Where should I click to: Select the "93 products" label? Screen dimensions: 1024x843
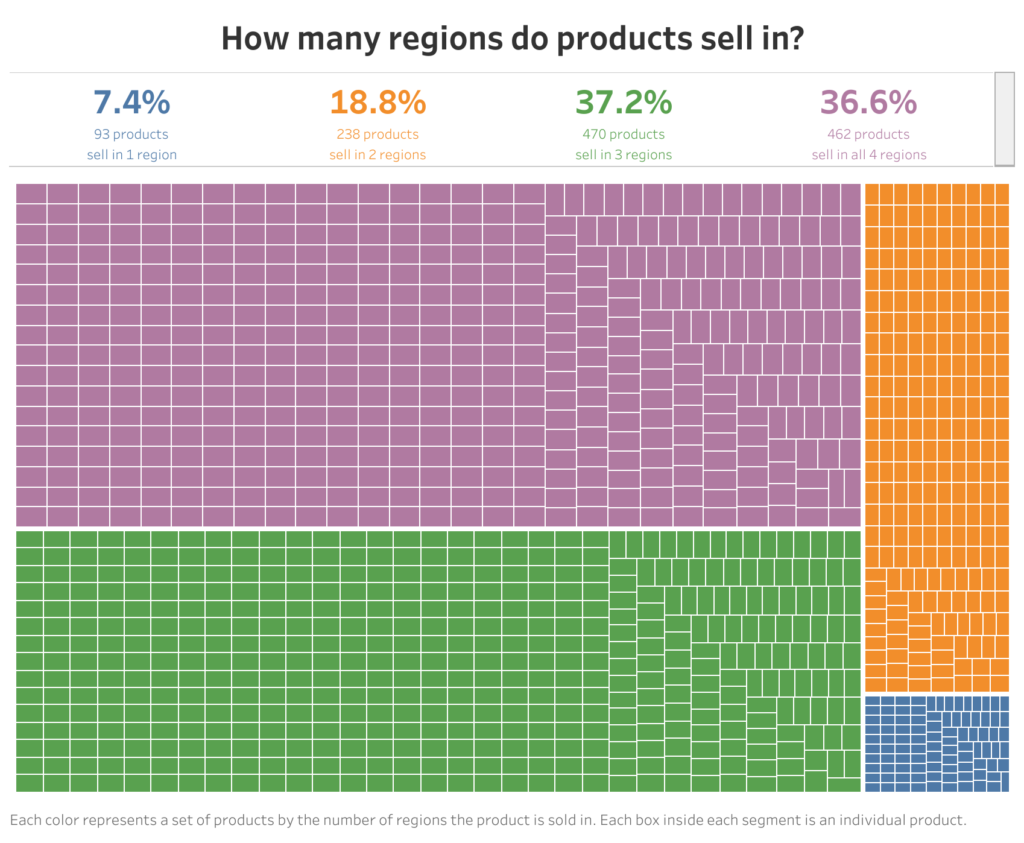tap(131, 134)
